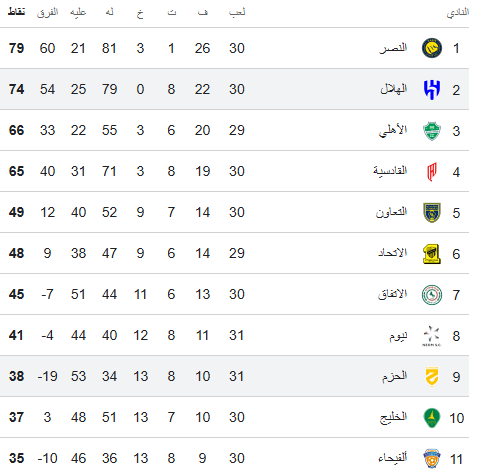This screenshot has height=473, width=478.
Task: Open the الاتحاد team name link
Action: pos(392,253)
